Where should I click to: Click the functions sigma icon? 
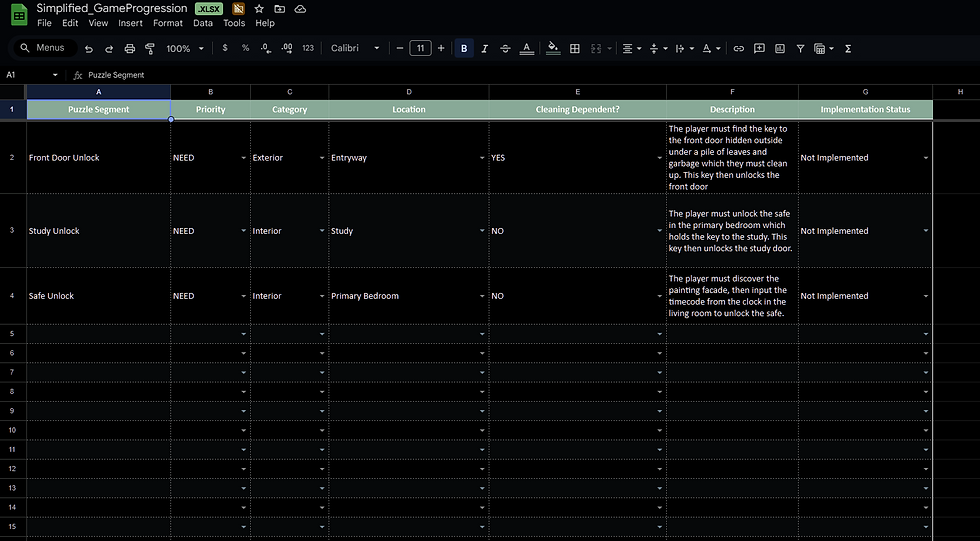[848, 48]
